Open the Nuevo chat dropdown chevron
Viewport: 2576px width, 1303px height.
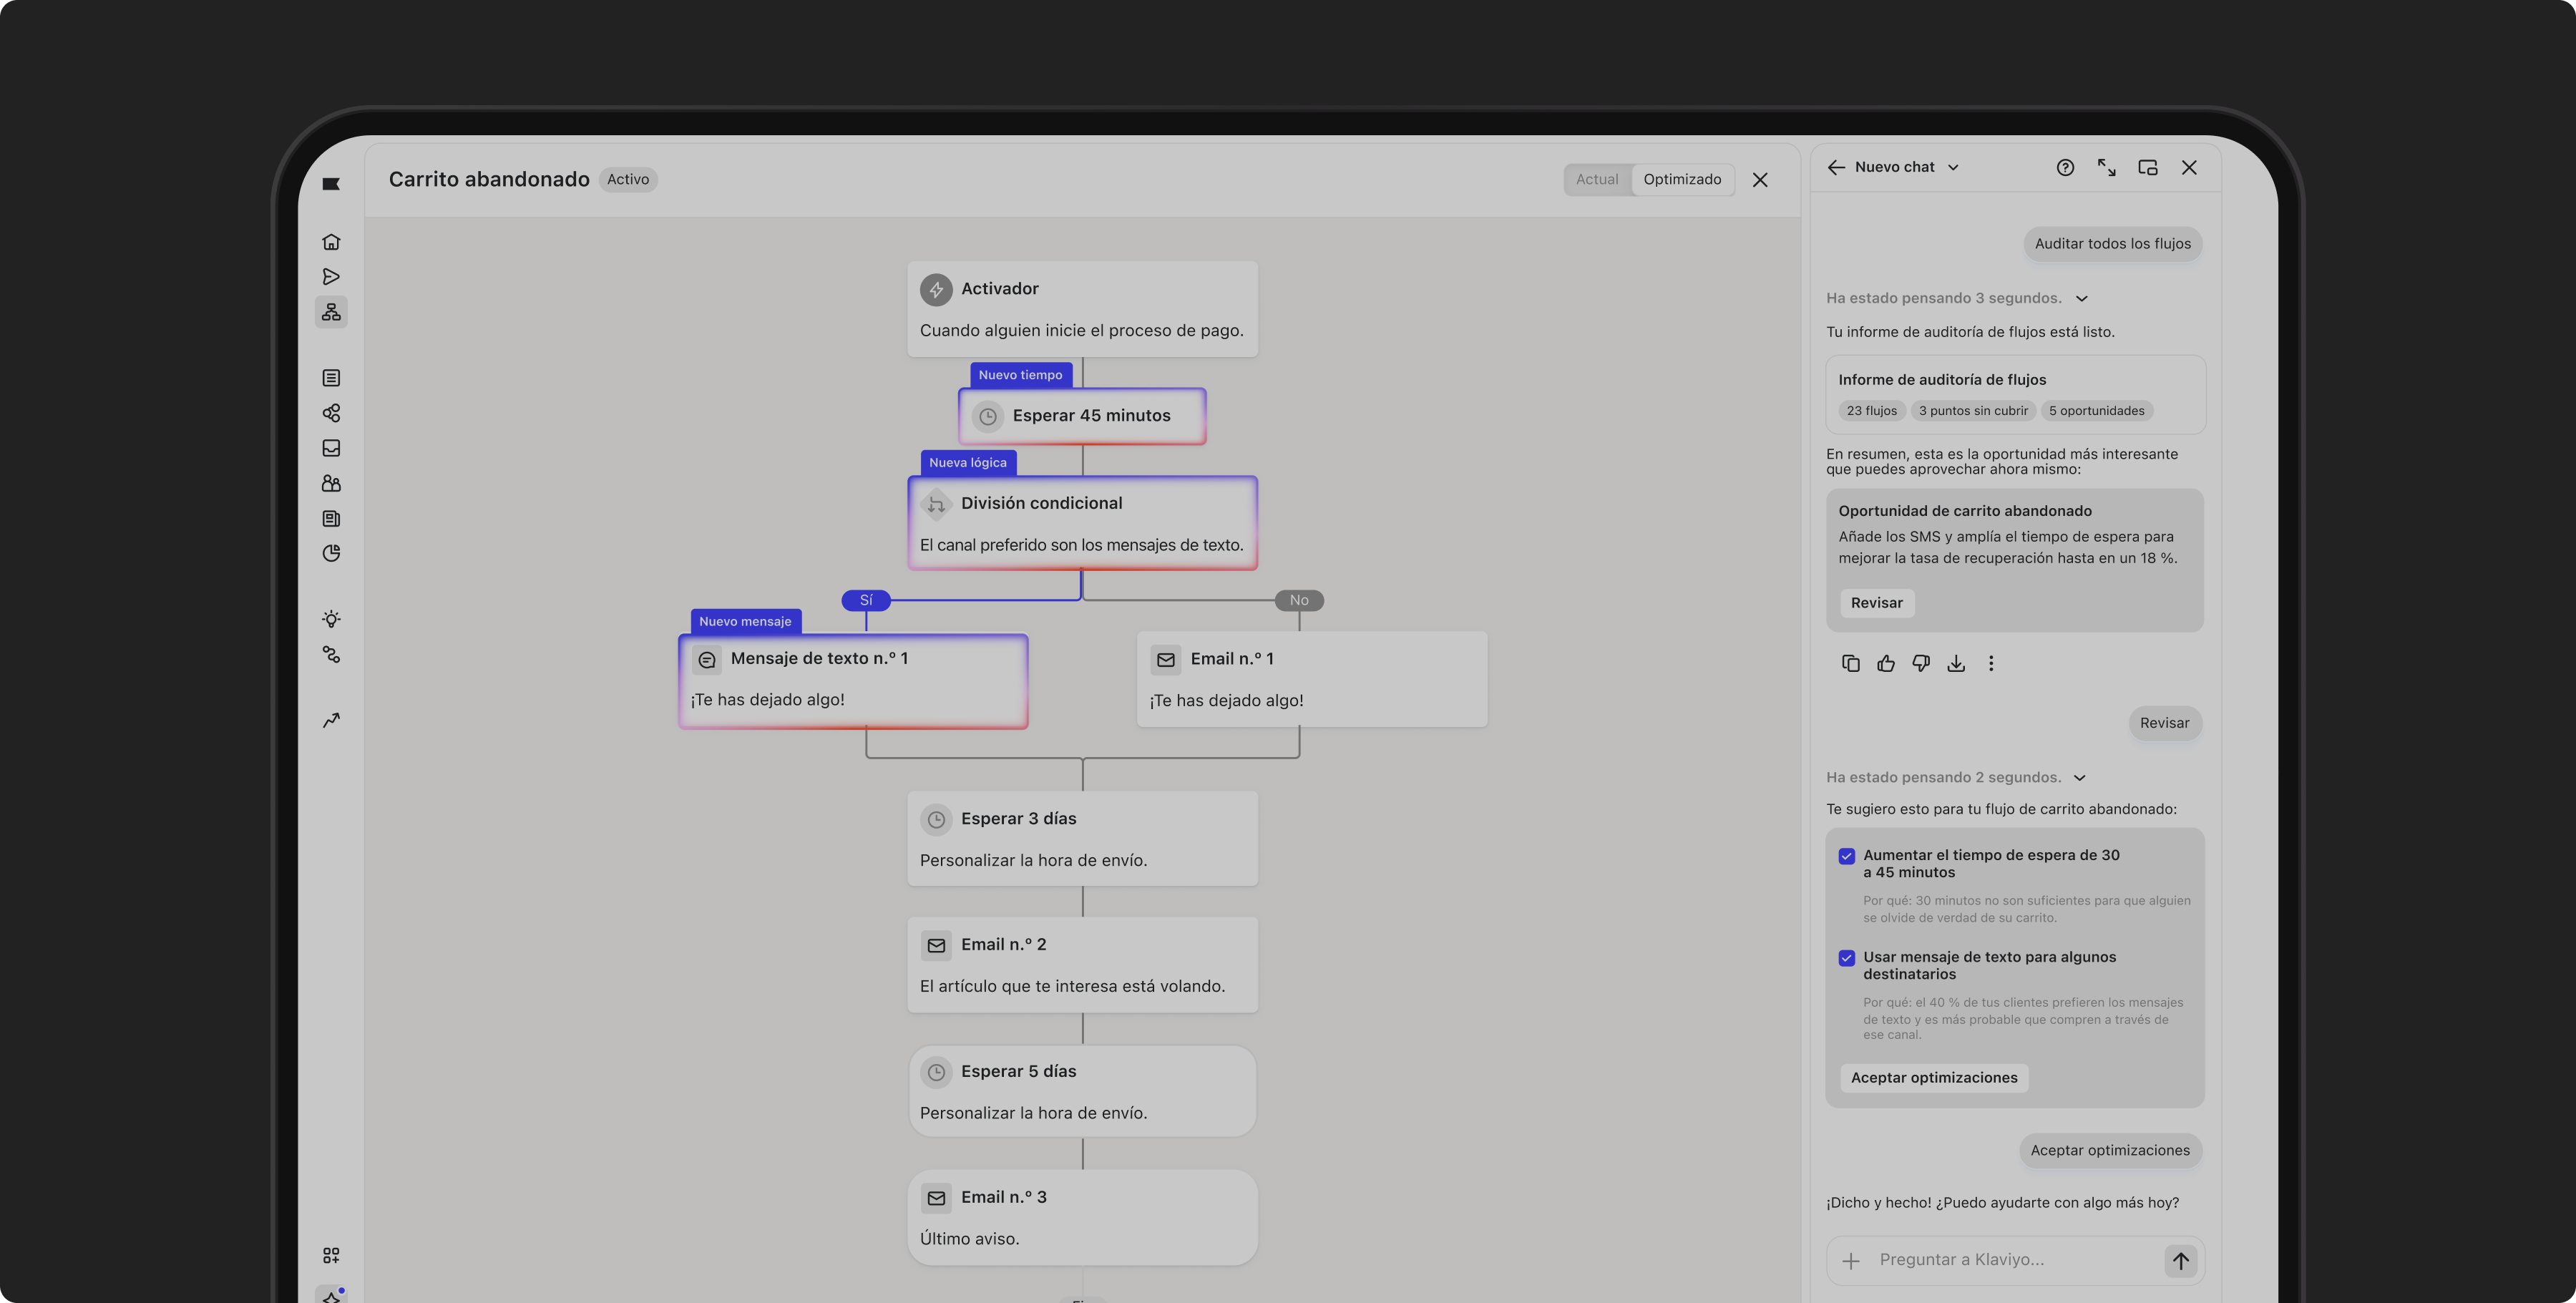(1953, 168)
